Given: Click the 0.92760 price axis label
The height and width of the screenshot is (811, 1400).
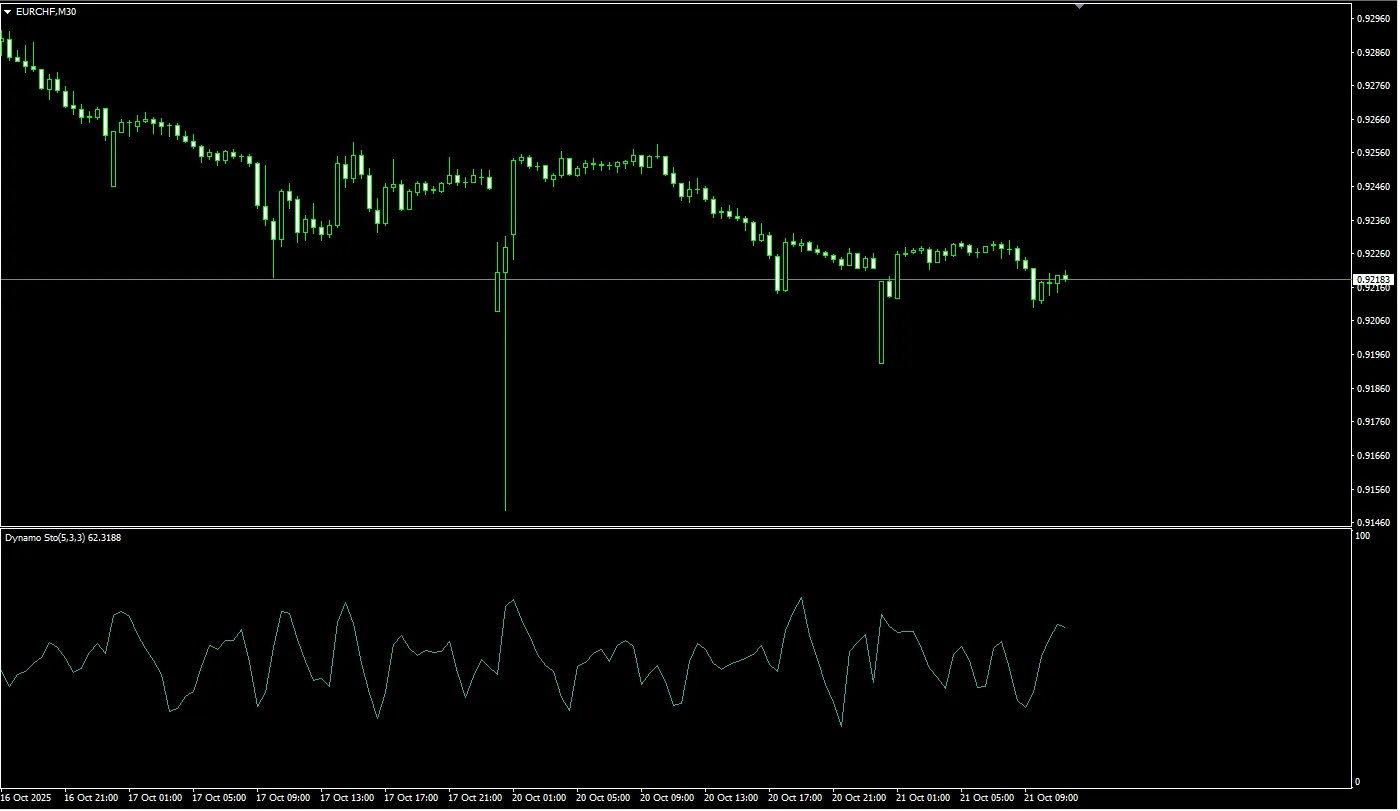Looking at the screenshot, I should pos(1373,86).
